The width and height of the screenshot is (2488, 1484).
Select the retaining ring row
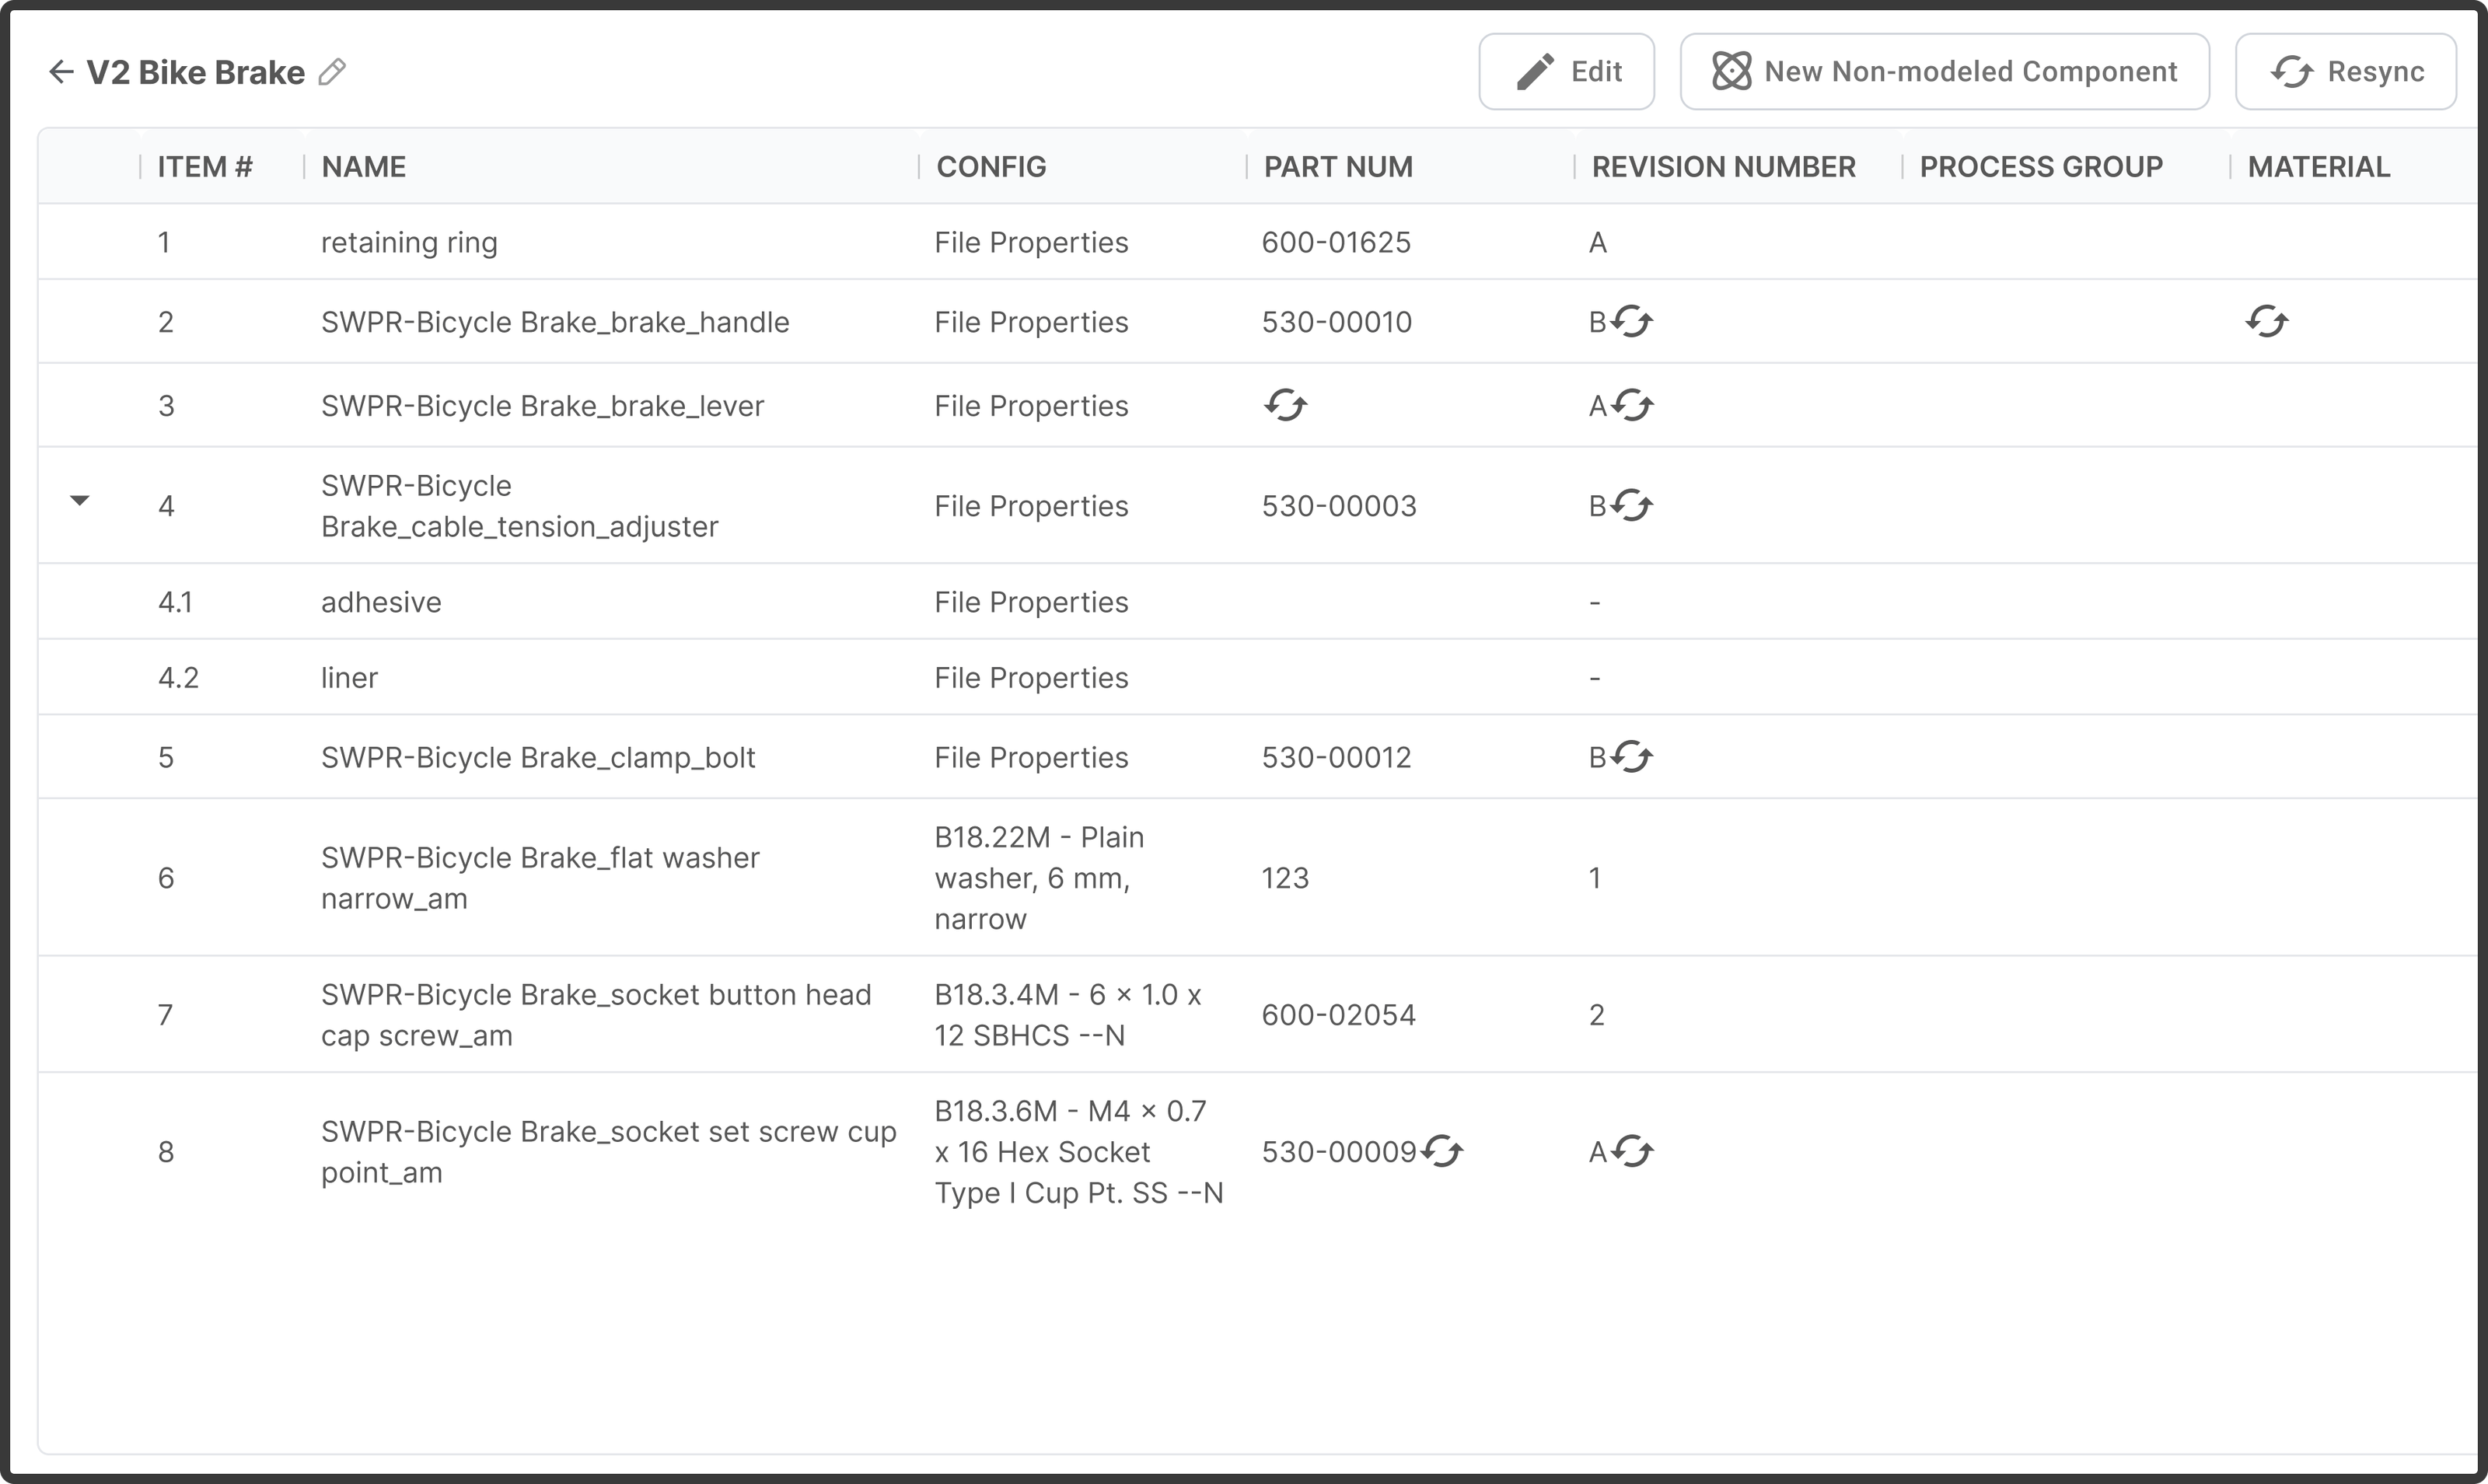(409, 242)
